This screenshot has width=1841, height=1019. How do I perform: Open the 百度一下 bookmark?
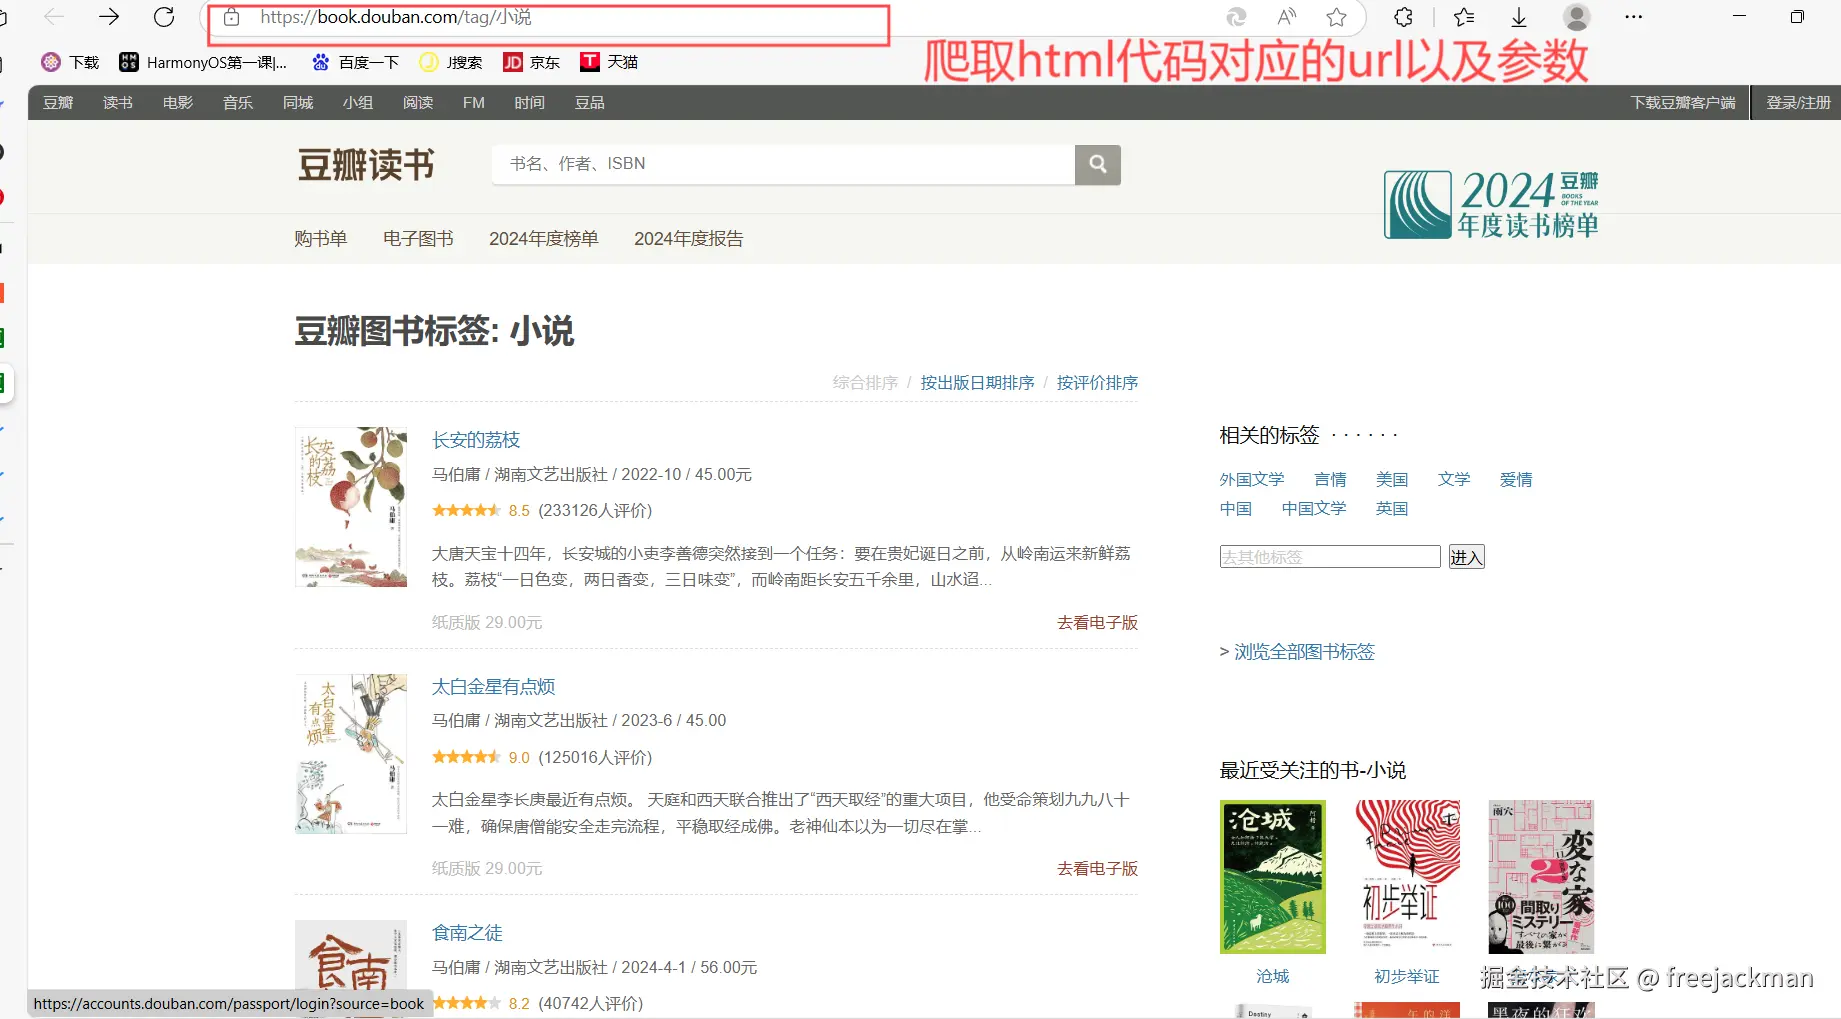coord(355,62)
